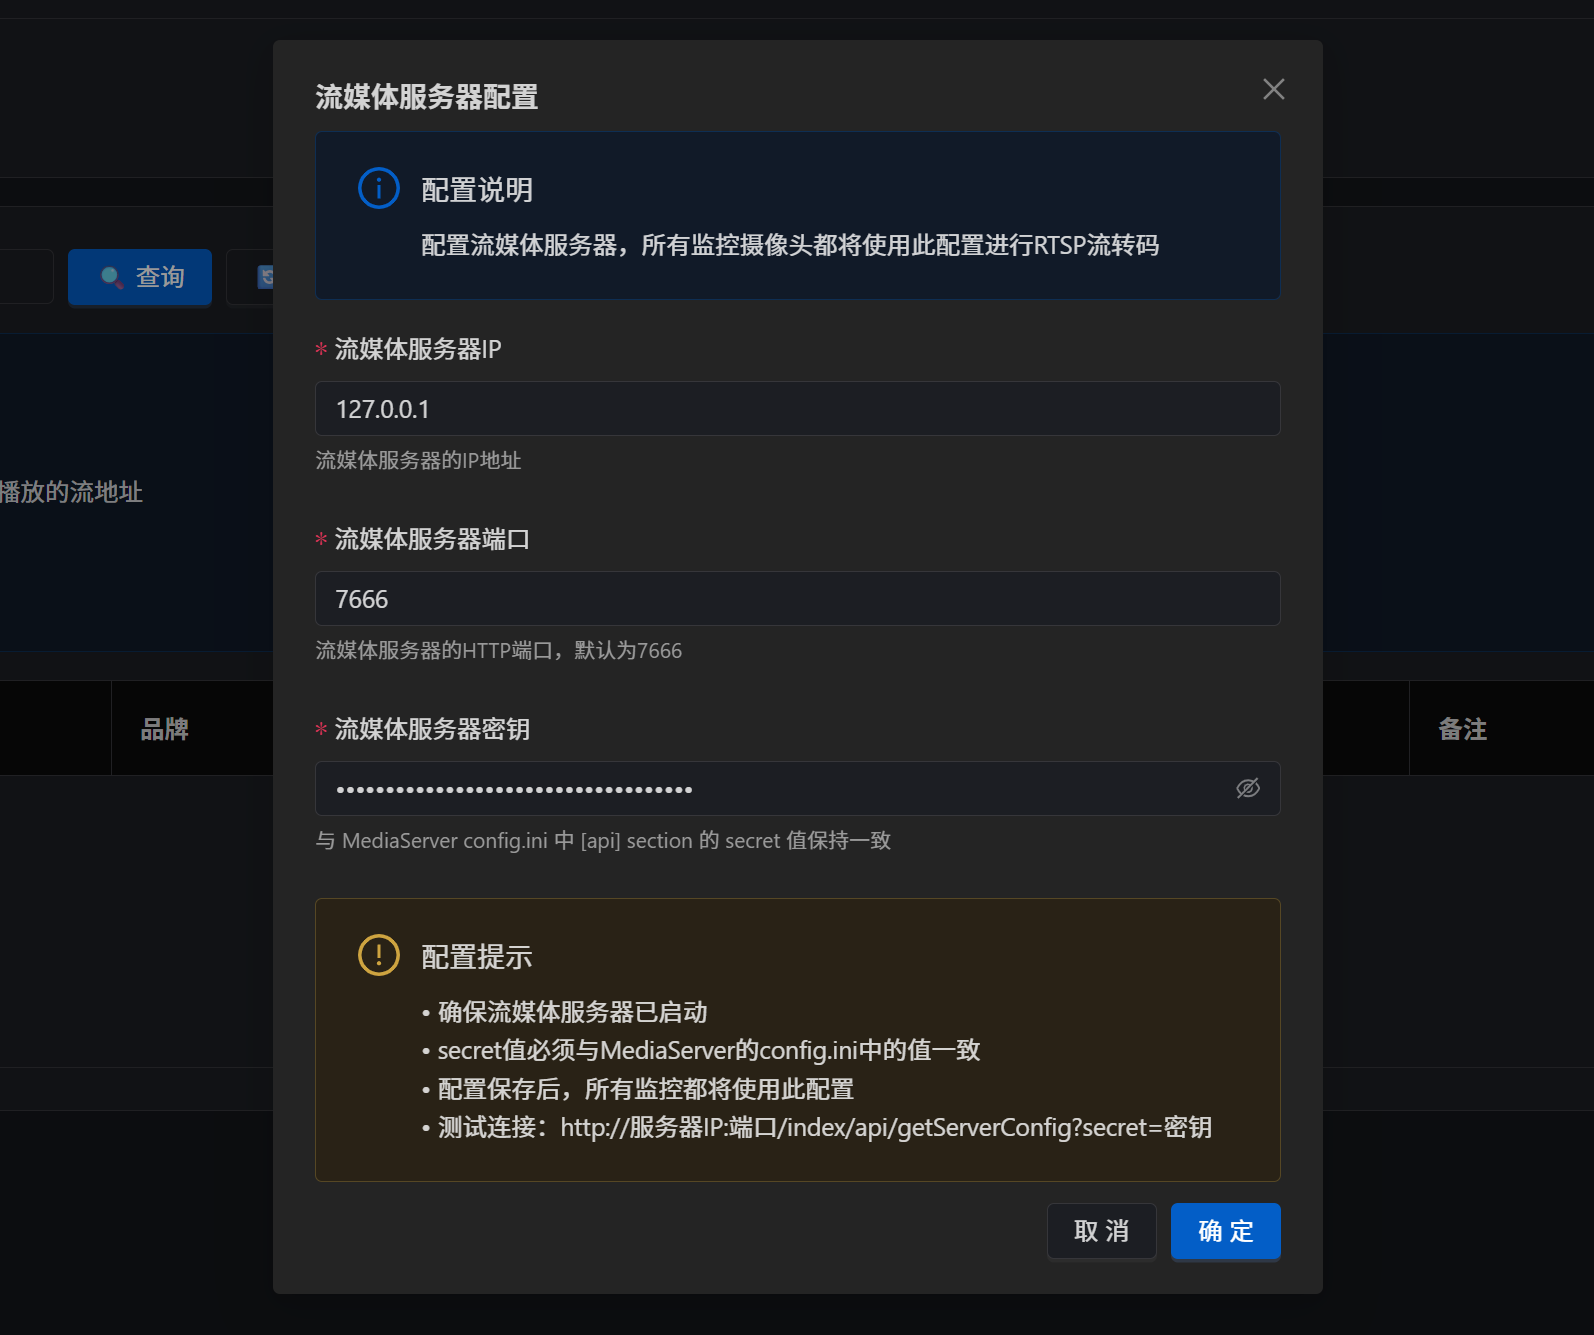Screen dimensions: 1594x1335
Task: Click the 流媒体服务器密钥 field label
Action: 432,729
